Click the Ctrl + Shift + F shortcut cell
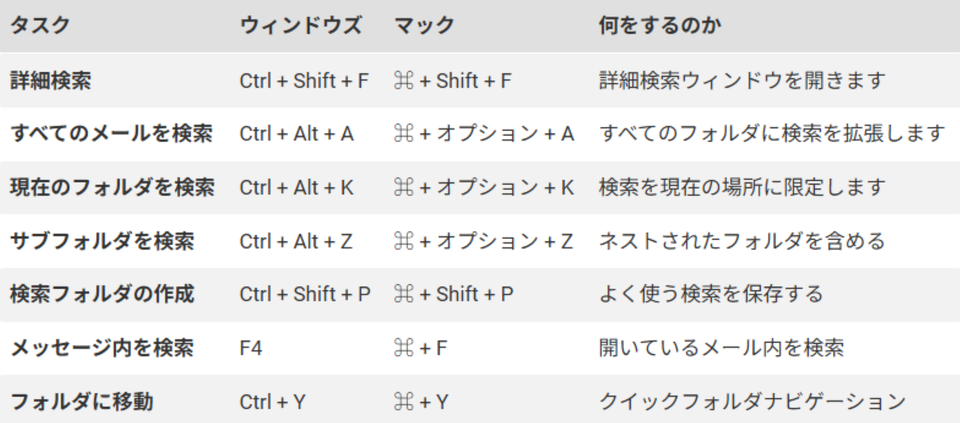This screenshot has height=423, width=960. pyautogui.click(x=304, y=80)
